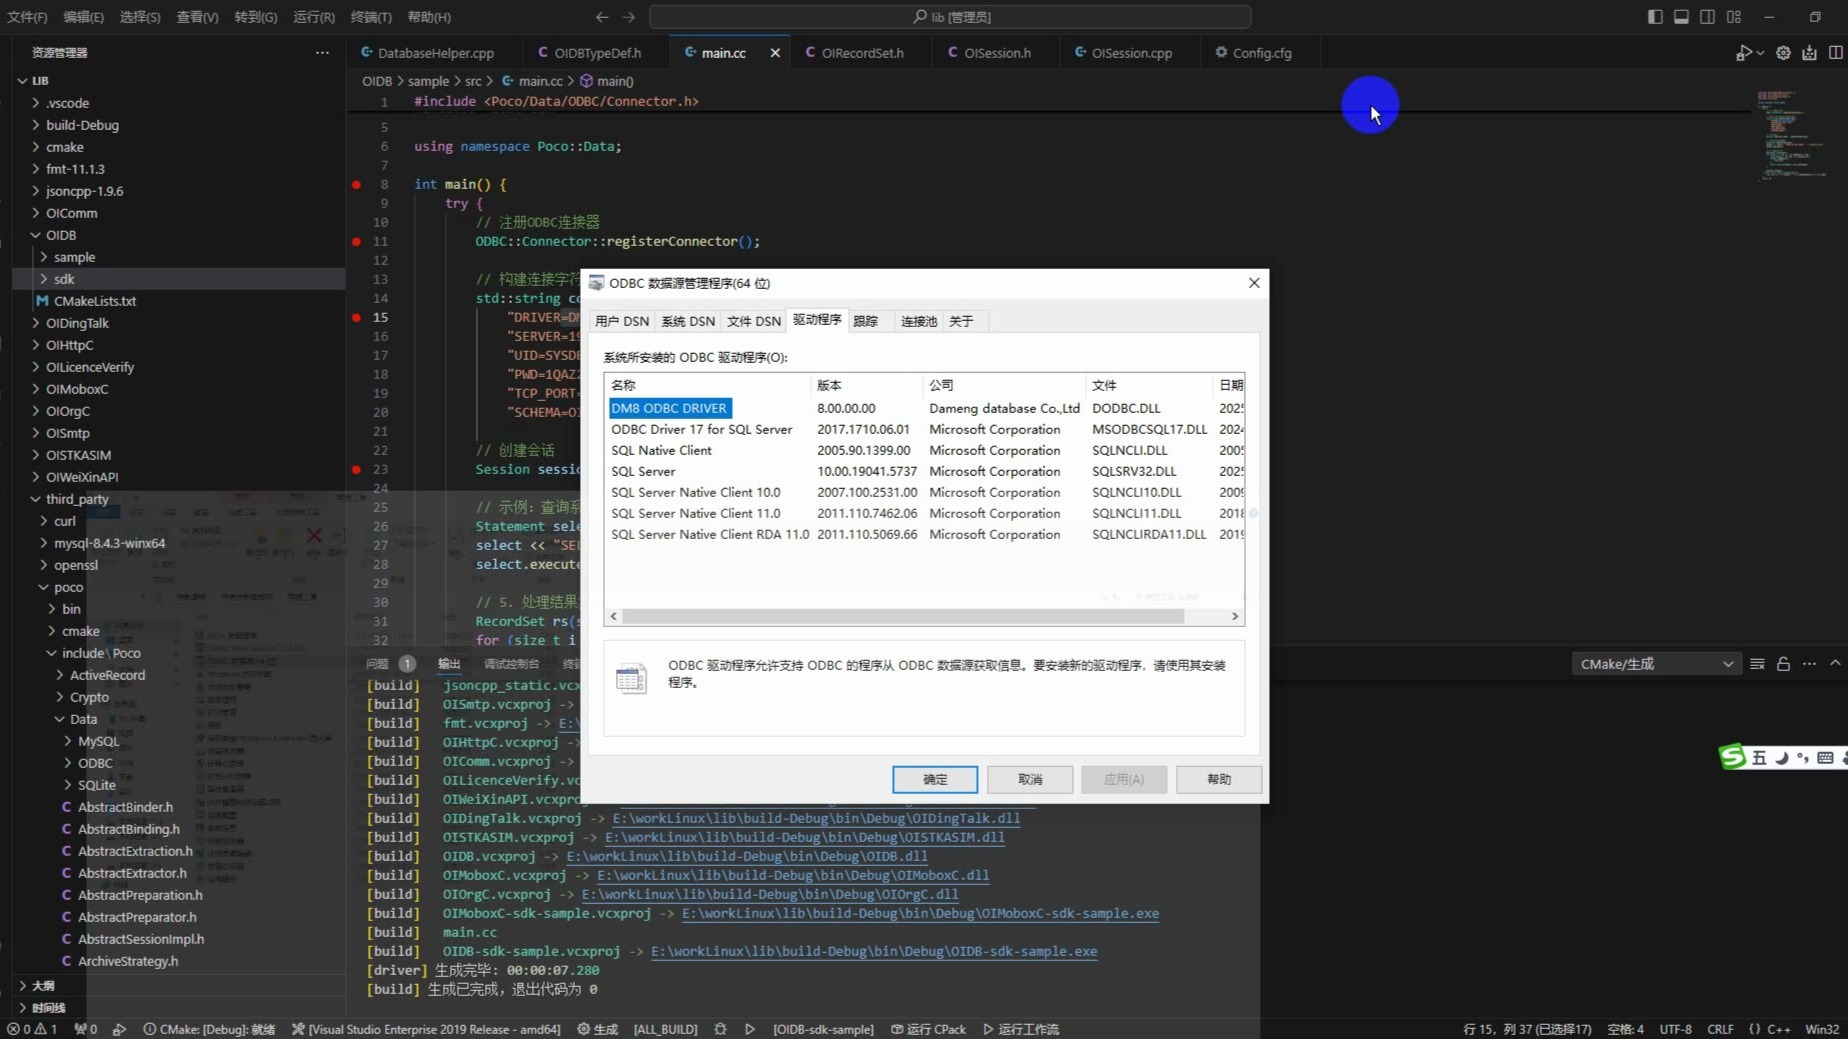The height and width of the screenshot is (1039, 1848).
Task: Switch to '连接池' tab in ODBC dialog
Action: [x=919, y=321]
